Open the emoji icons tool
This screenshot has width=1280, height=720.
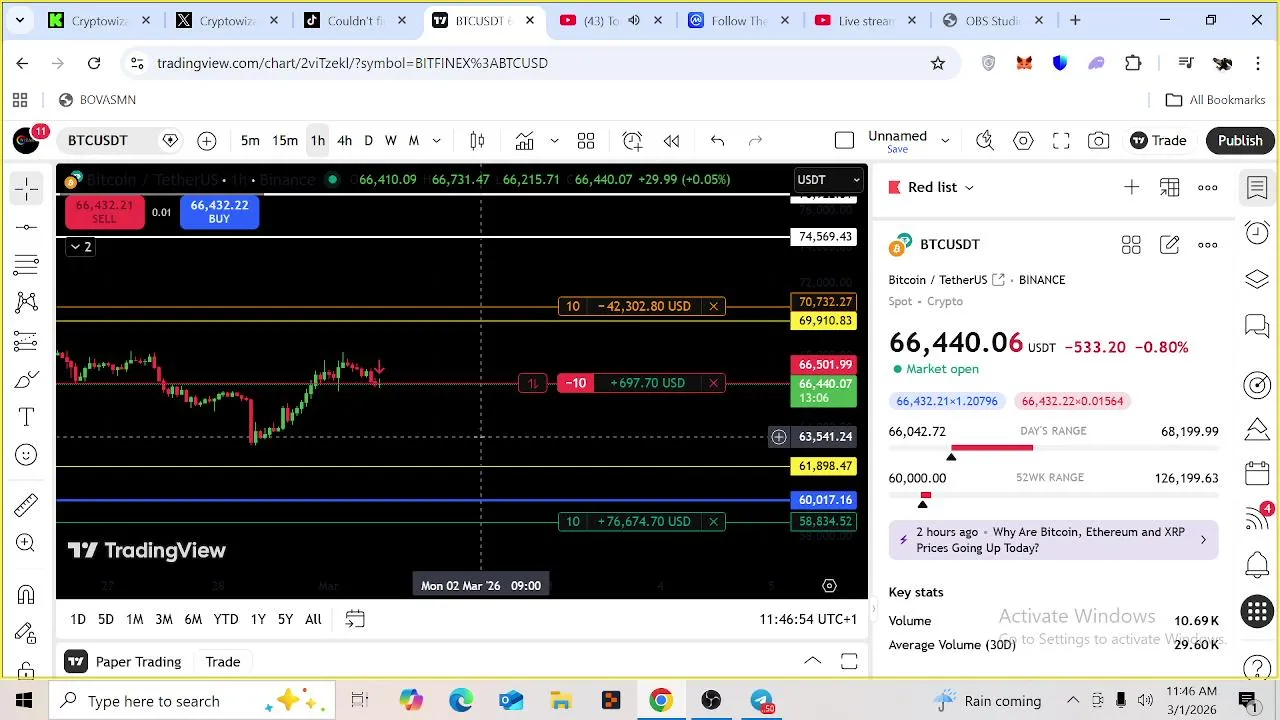pyautogui.click(x=27, y=455)
